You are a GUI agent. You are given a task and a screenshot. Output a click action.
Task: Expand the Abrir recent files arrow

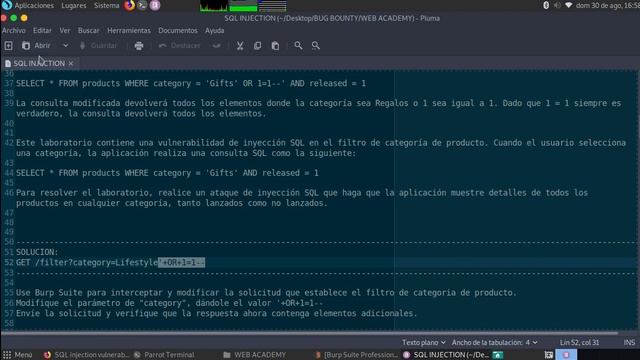click(65, 46)
